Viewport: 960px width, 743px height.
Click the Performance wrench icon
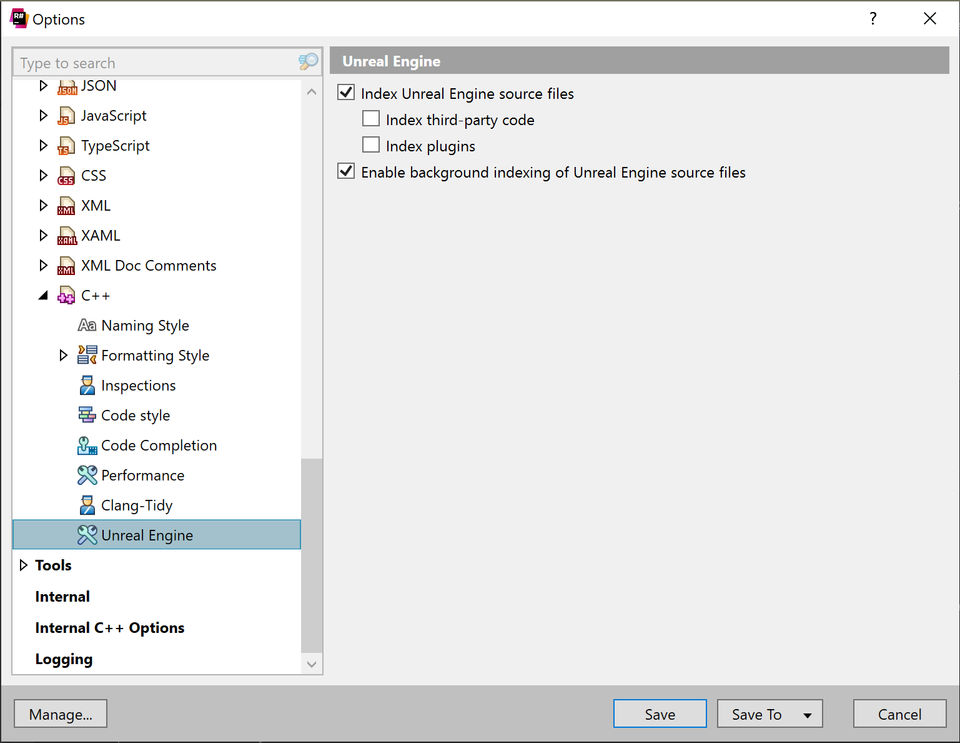tap(87, 476)
